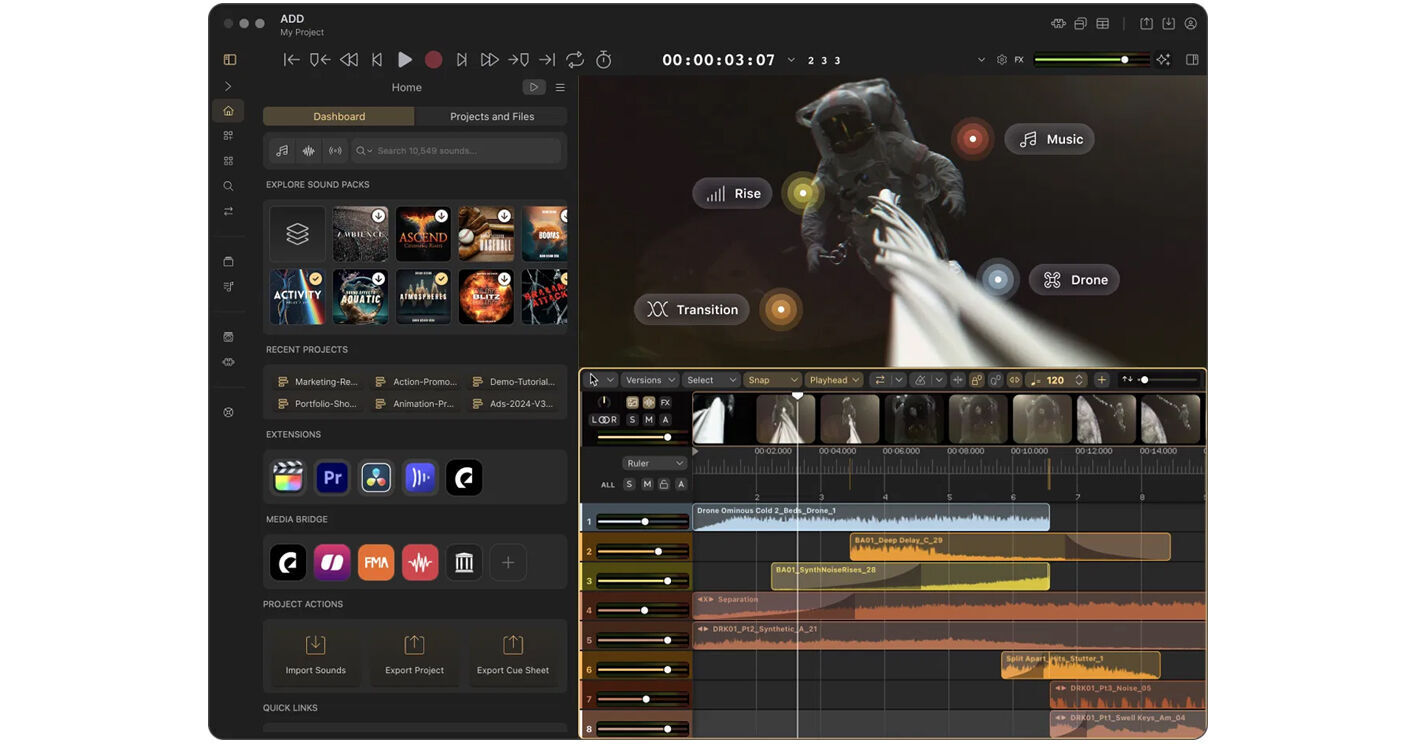
Task: Open the Ruler dropdown
Action: pyautogui.click(x=655, y=463)
